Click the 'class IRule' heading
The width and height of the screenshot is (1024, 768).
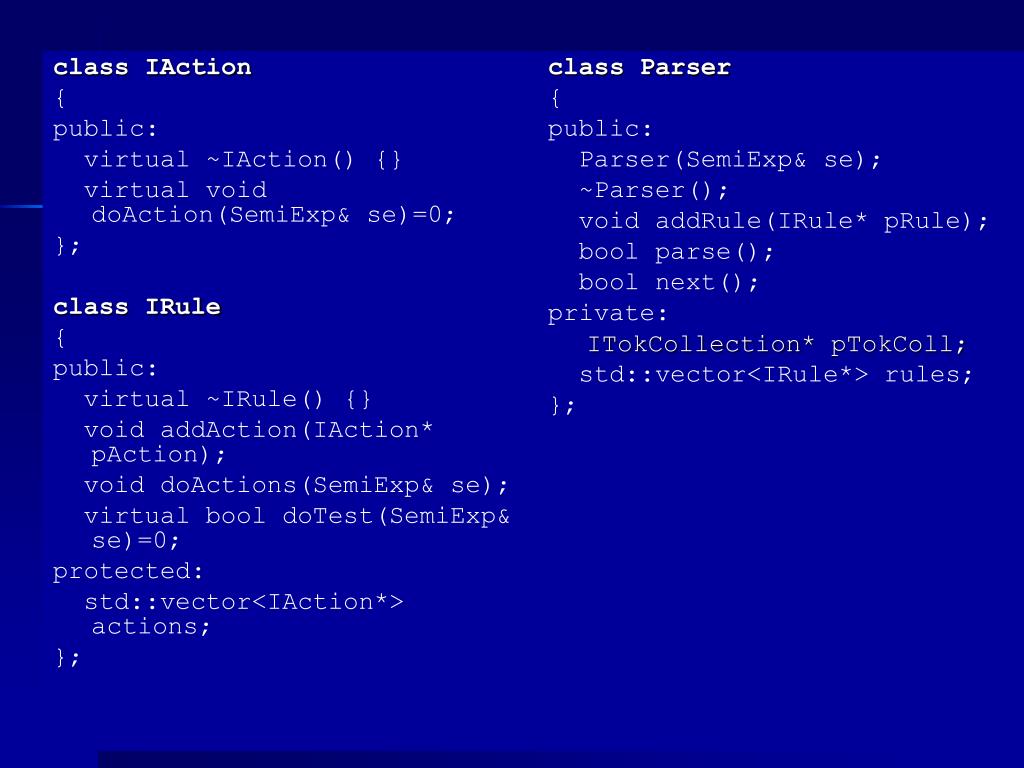pos(137,307)
